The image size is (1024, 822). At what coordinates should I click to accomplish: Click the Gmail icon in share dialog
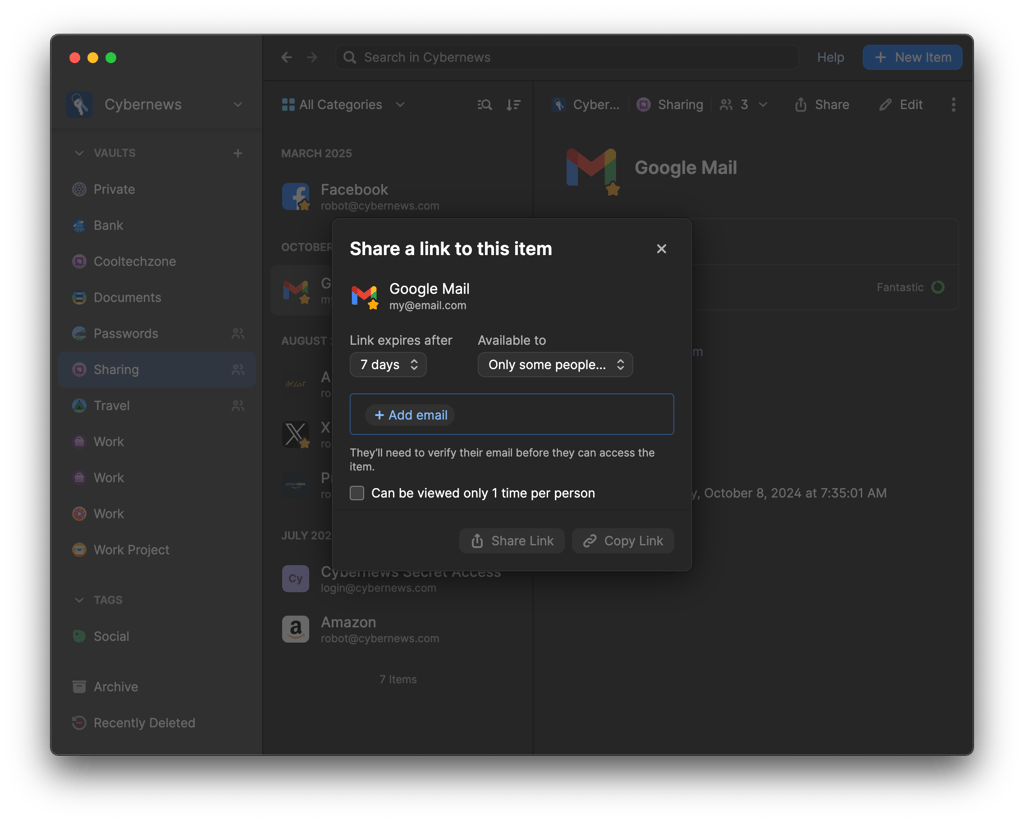click(364, 296)
